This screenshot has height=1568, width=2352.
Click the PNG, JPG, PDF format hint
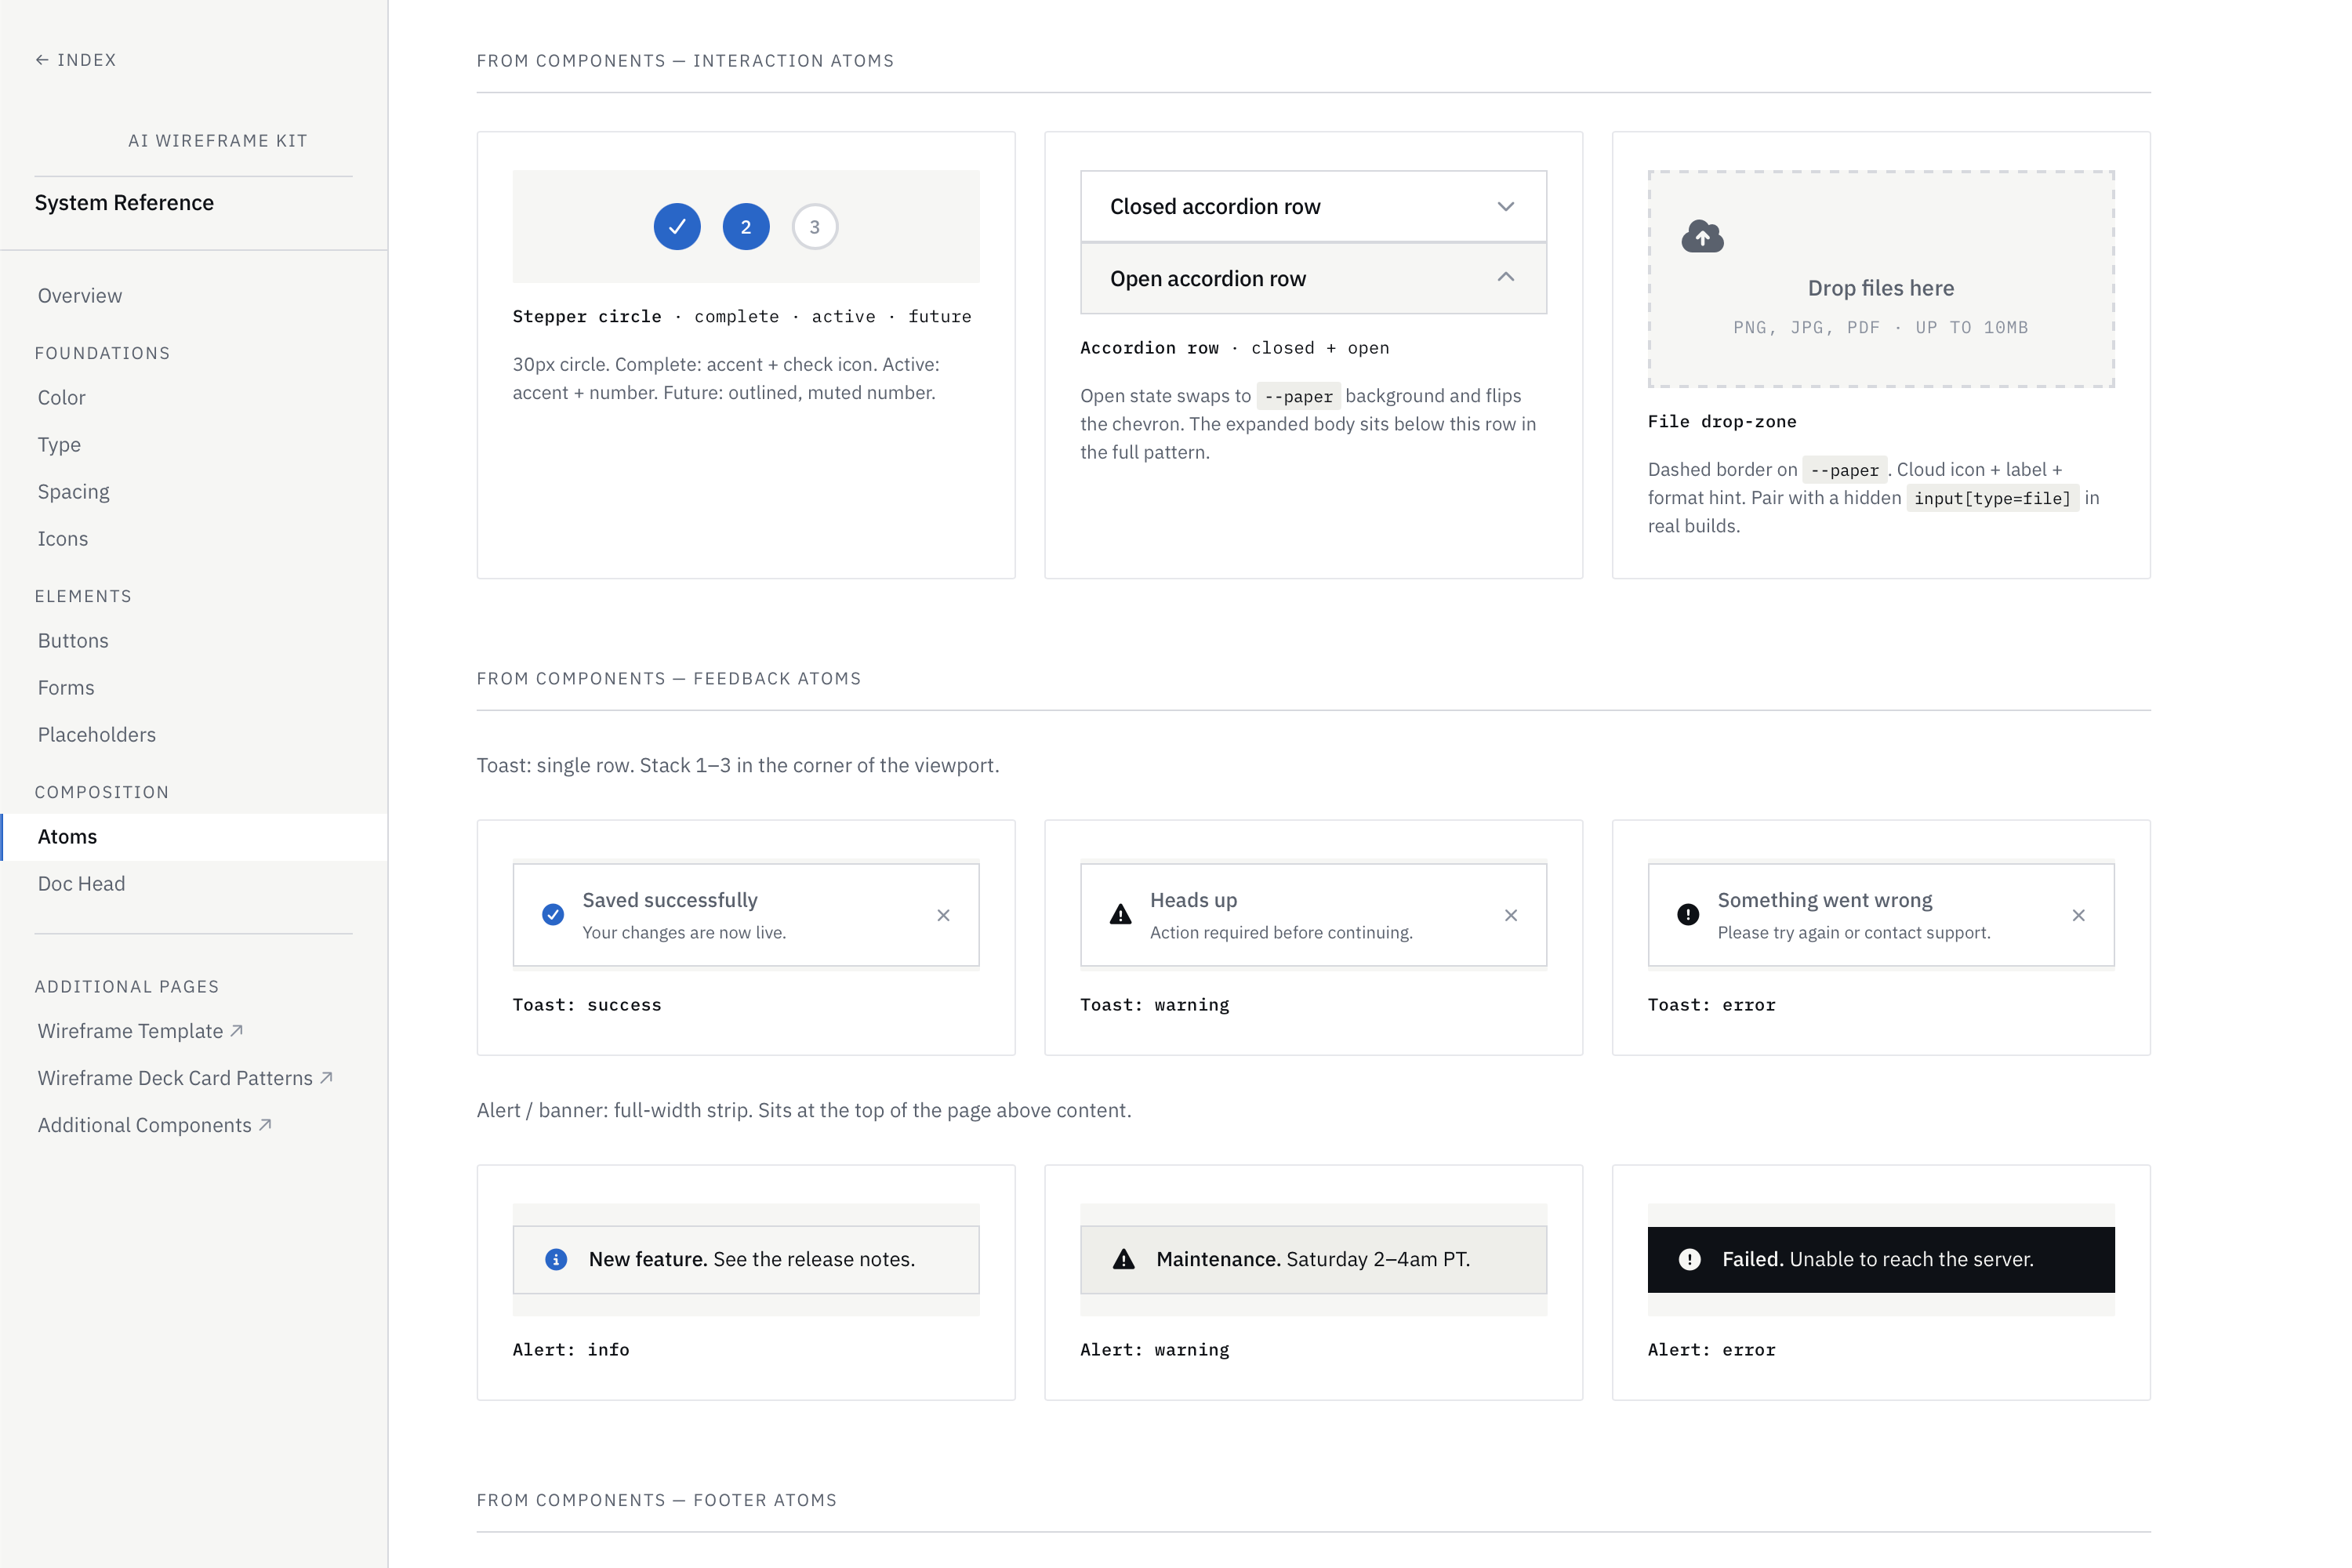[1880, 328]
